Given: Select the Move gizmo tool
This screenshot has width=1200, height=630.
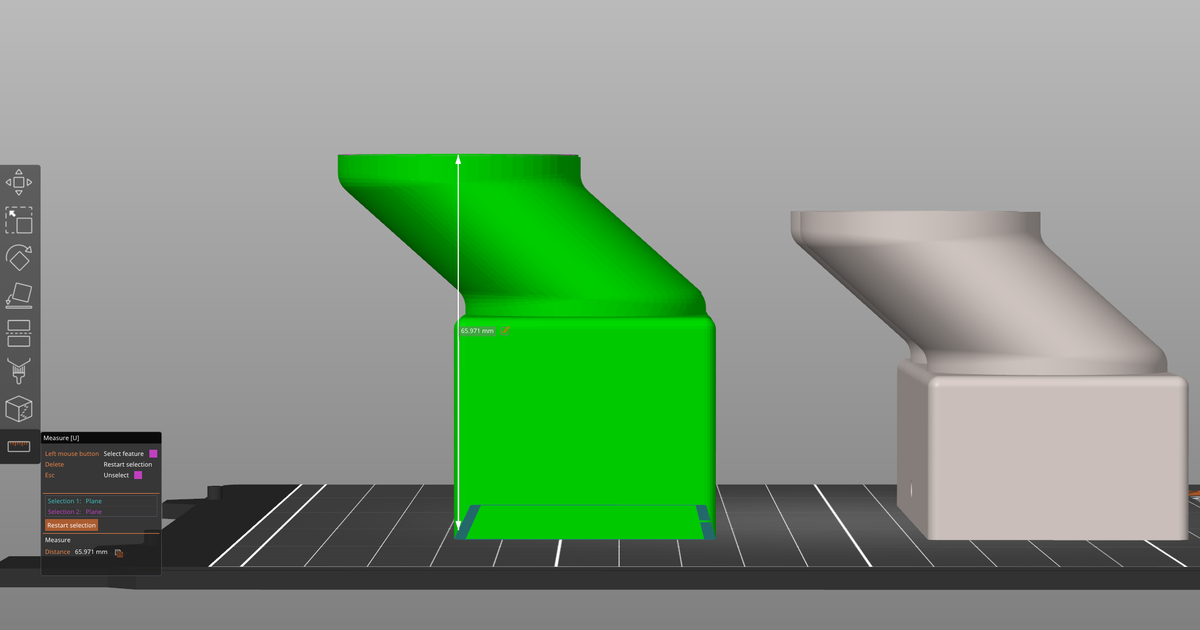Looking at the screenshot, I should point(19,182).
